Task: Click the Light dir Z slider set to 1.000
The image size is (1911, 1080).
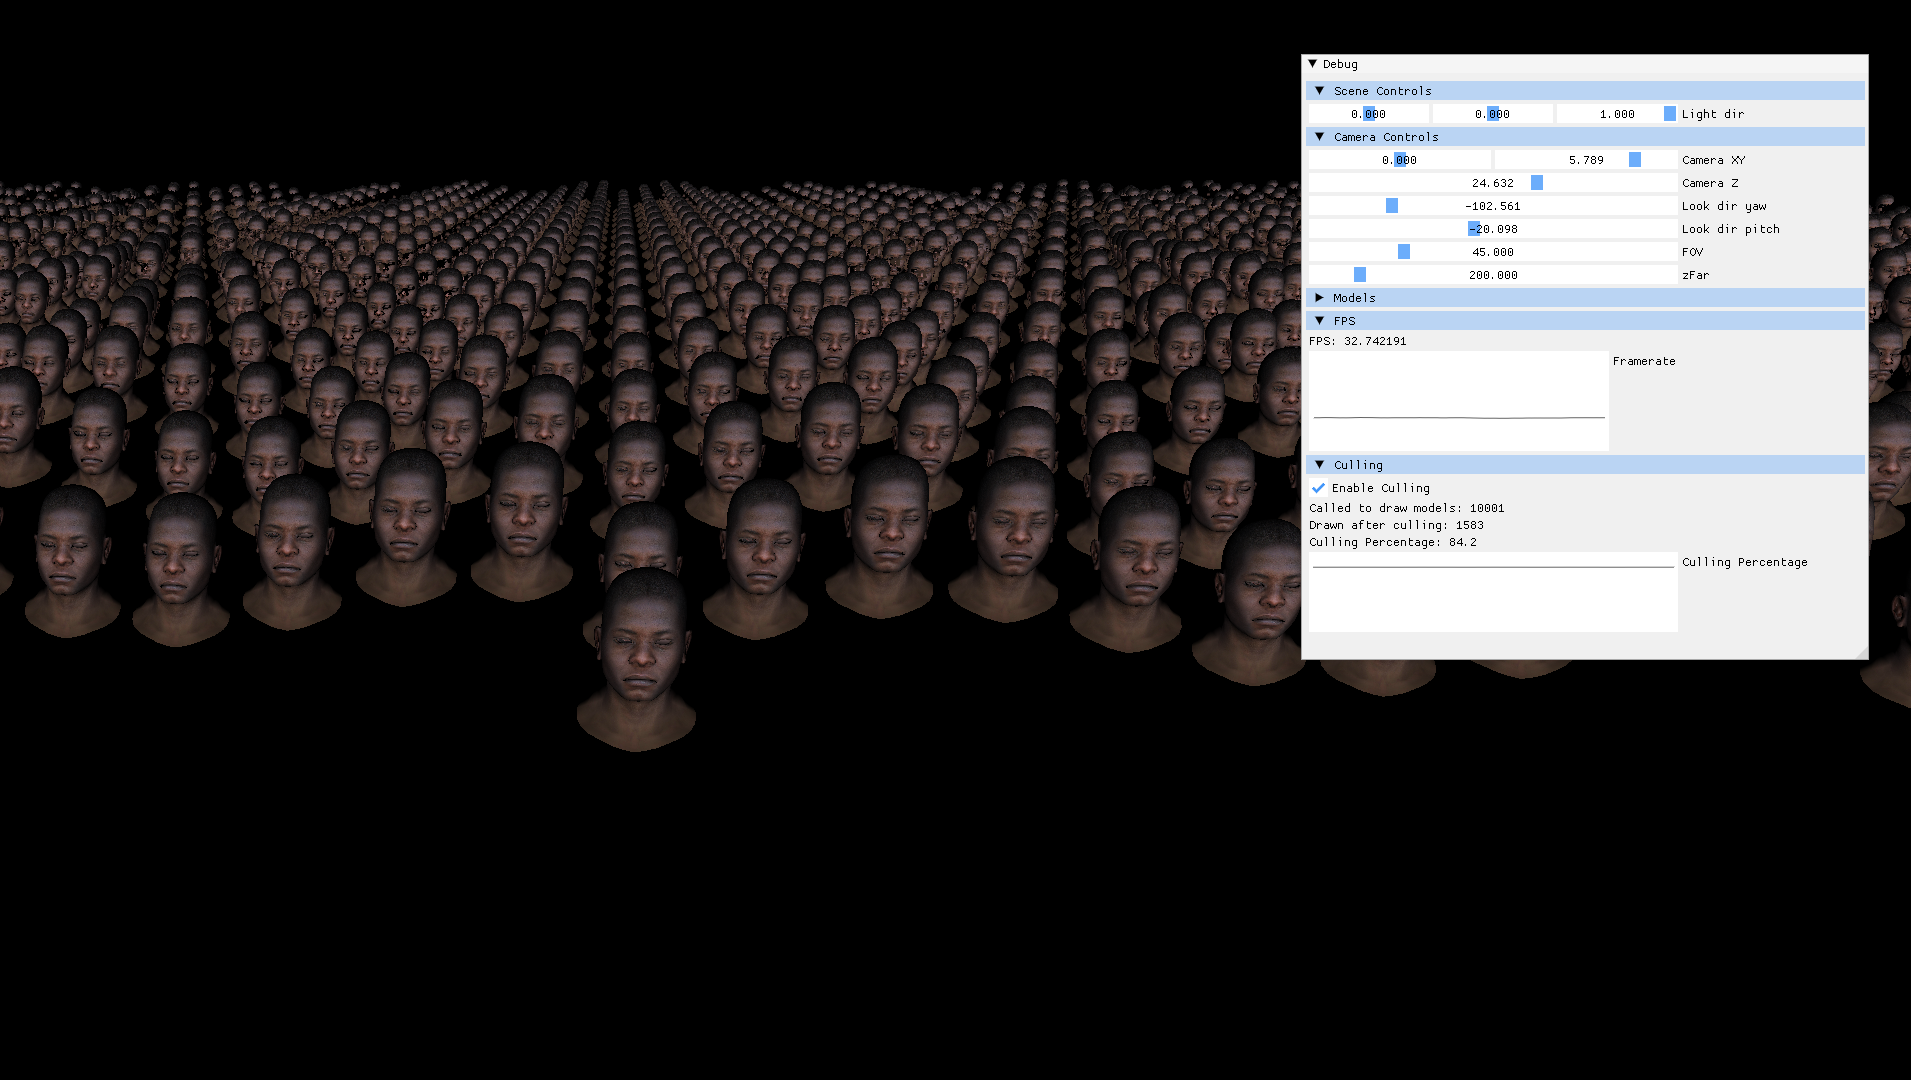Action: pos(1617,114)
